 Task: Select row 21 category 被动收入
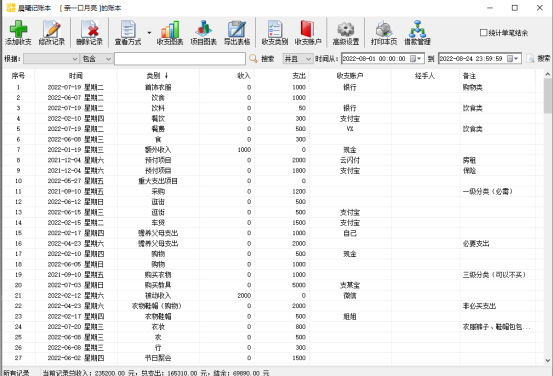pos(158,295)
